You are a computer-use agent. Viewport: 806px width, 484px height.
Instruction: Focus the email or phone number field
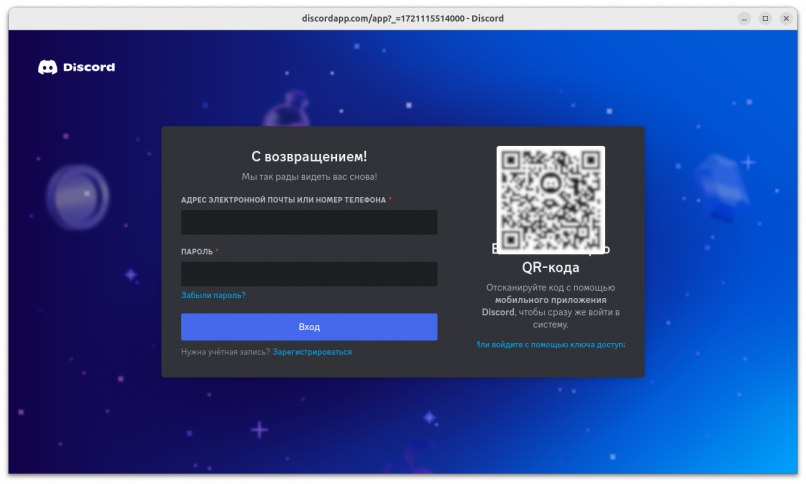point(309,222)
